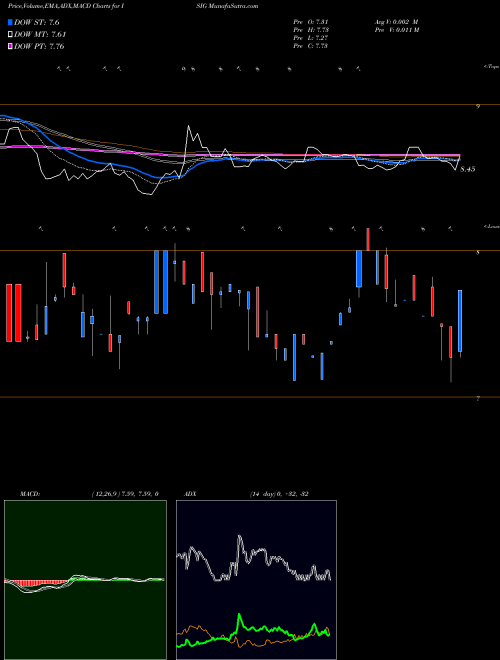Open the ADX indicator chart panel
The height and width of the screenshot is (660, 500).
tap(256, 580)
